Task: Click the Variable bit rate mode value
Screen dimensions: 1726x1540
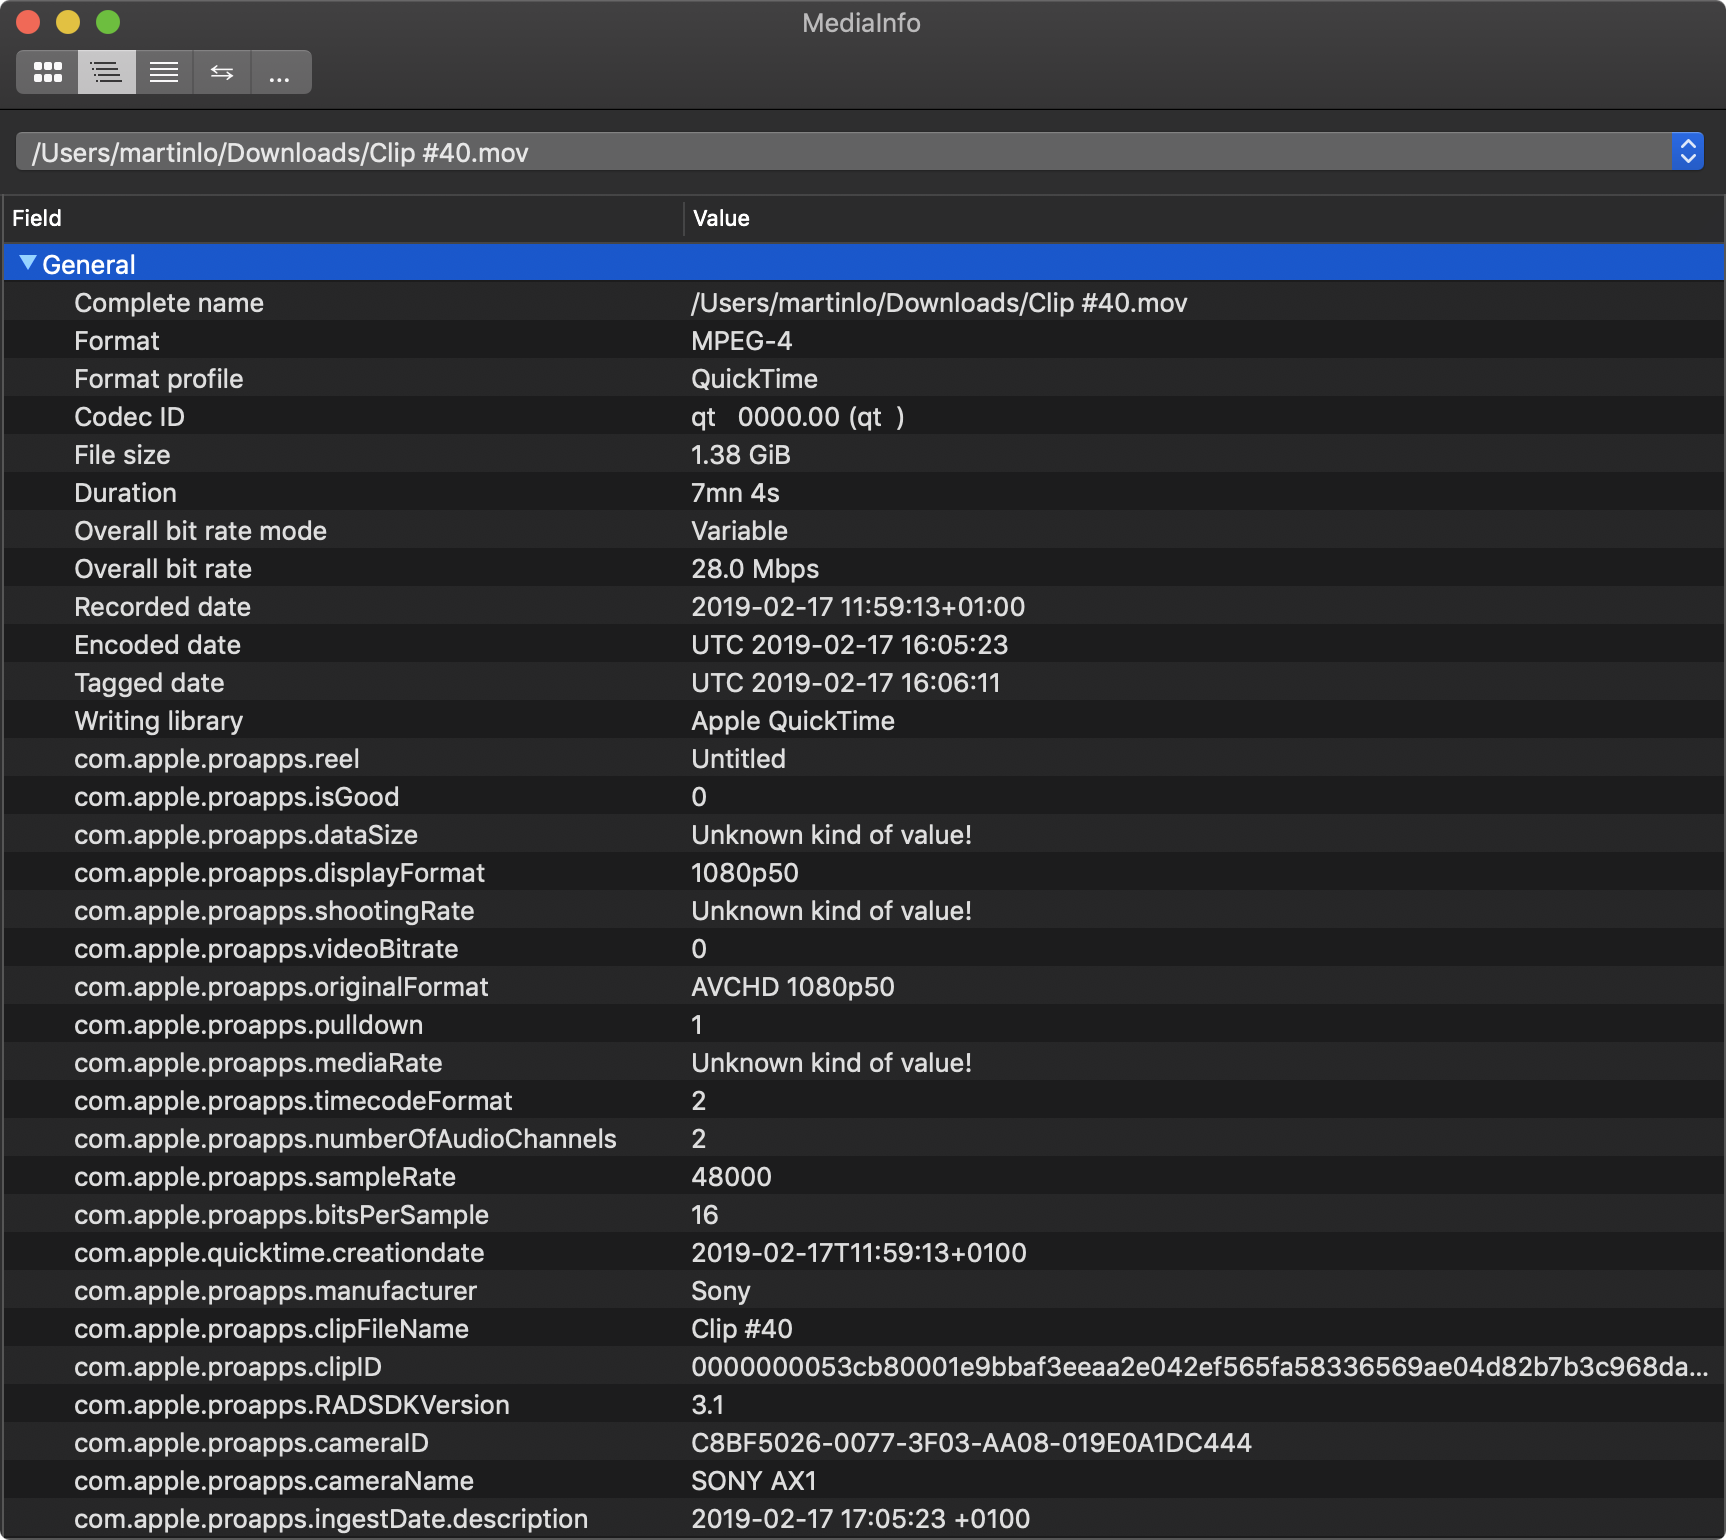Action: (739, 531)
